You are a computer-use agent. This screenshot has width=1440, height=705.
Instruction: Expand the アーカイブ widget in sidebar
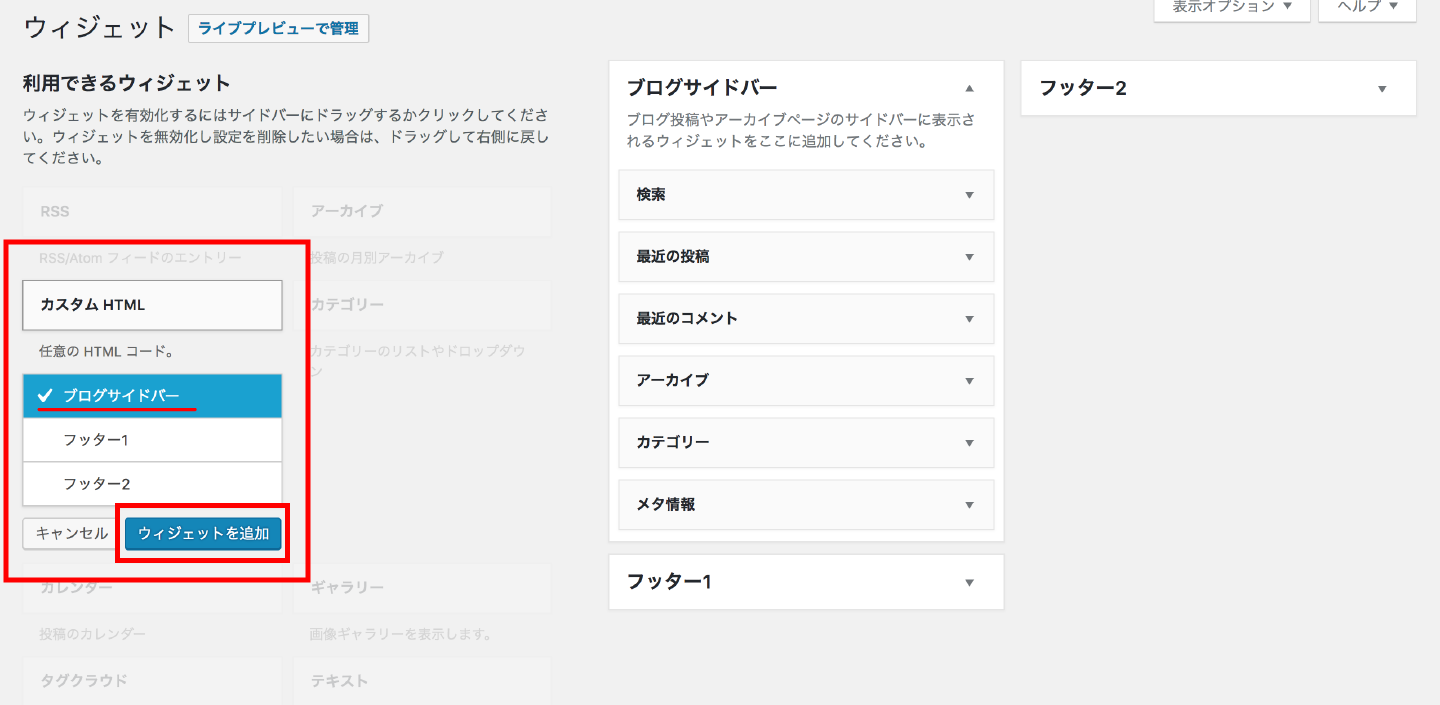(968, 381)
